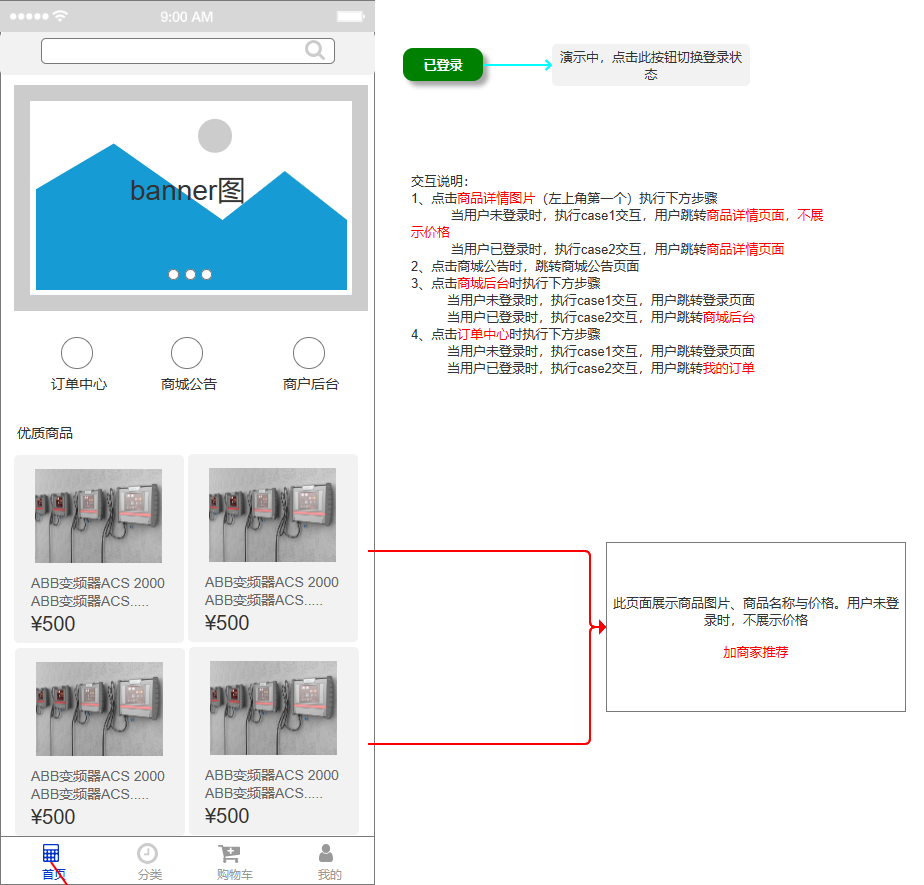The height and width of the screenshot is (885, 924).
Task: Open 我的 profile icon tab
Action: click(326, 854)
